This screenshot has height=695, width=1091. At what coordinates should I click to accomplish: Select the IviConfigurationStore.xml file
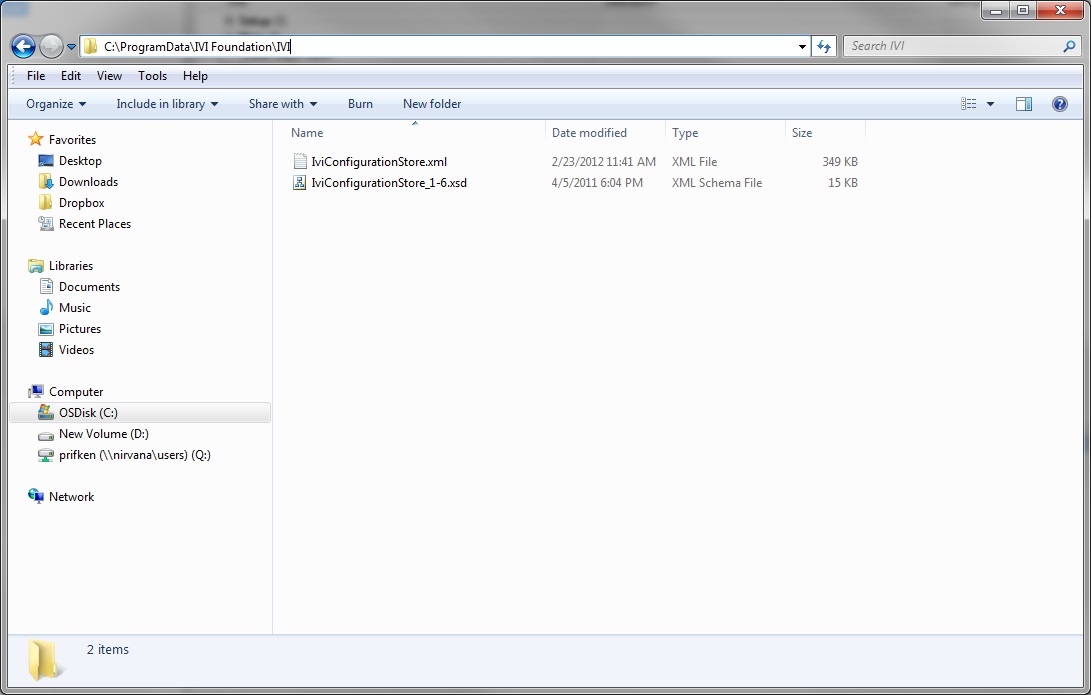pos(379,161)
